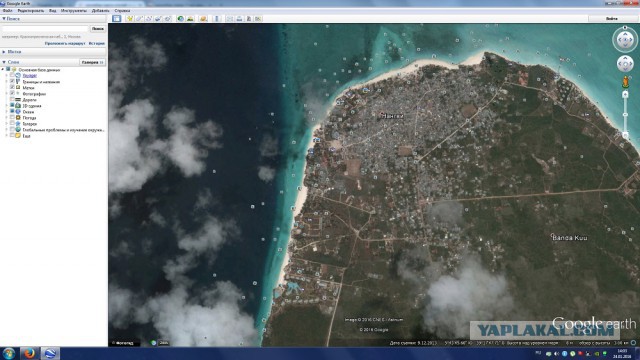The height and width of the screenshot is (360, 640).
Task: Click the Нангви place label on map
Action: [x=392, y=116]
